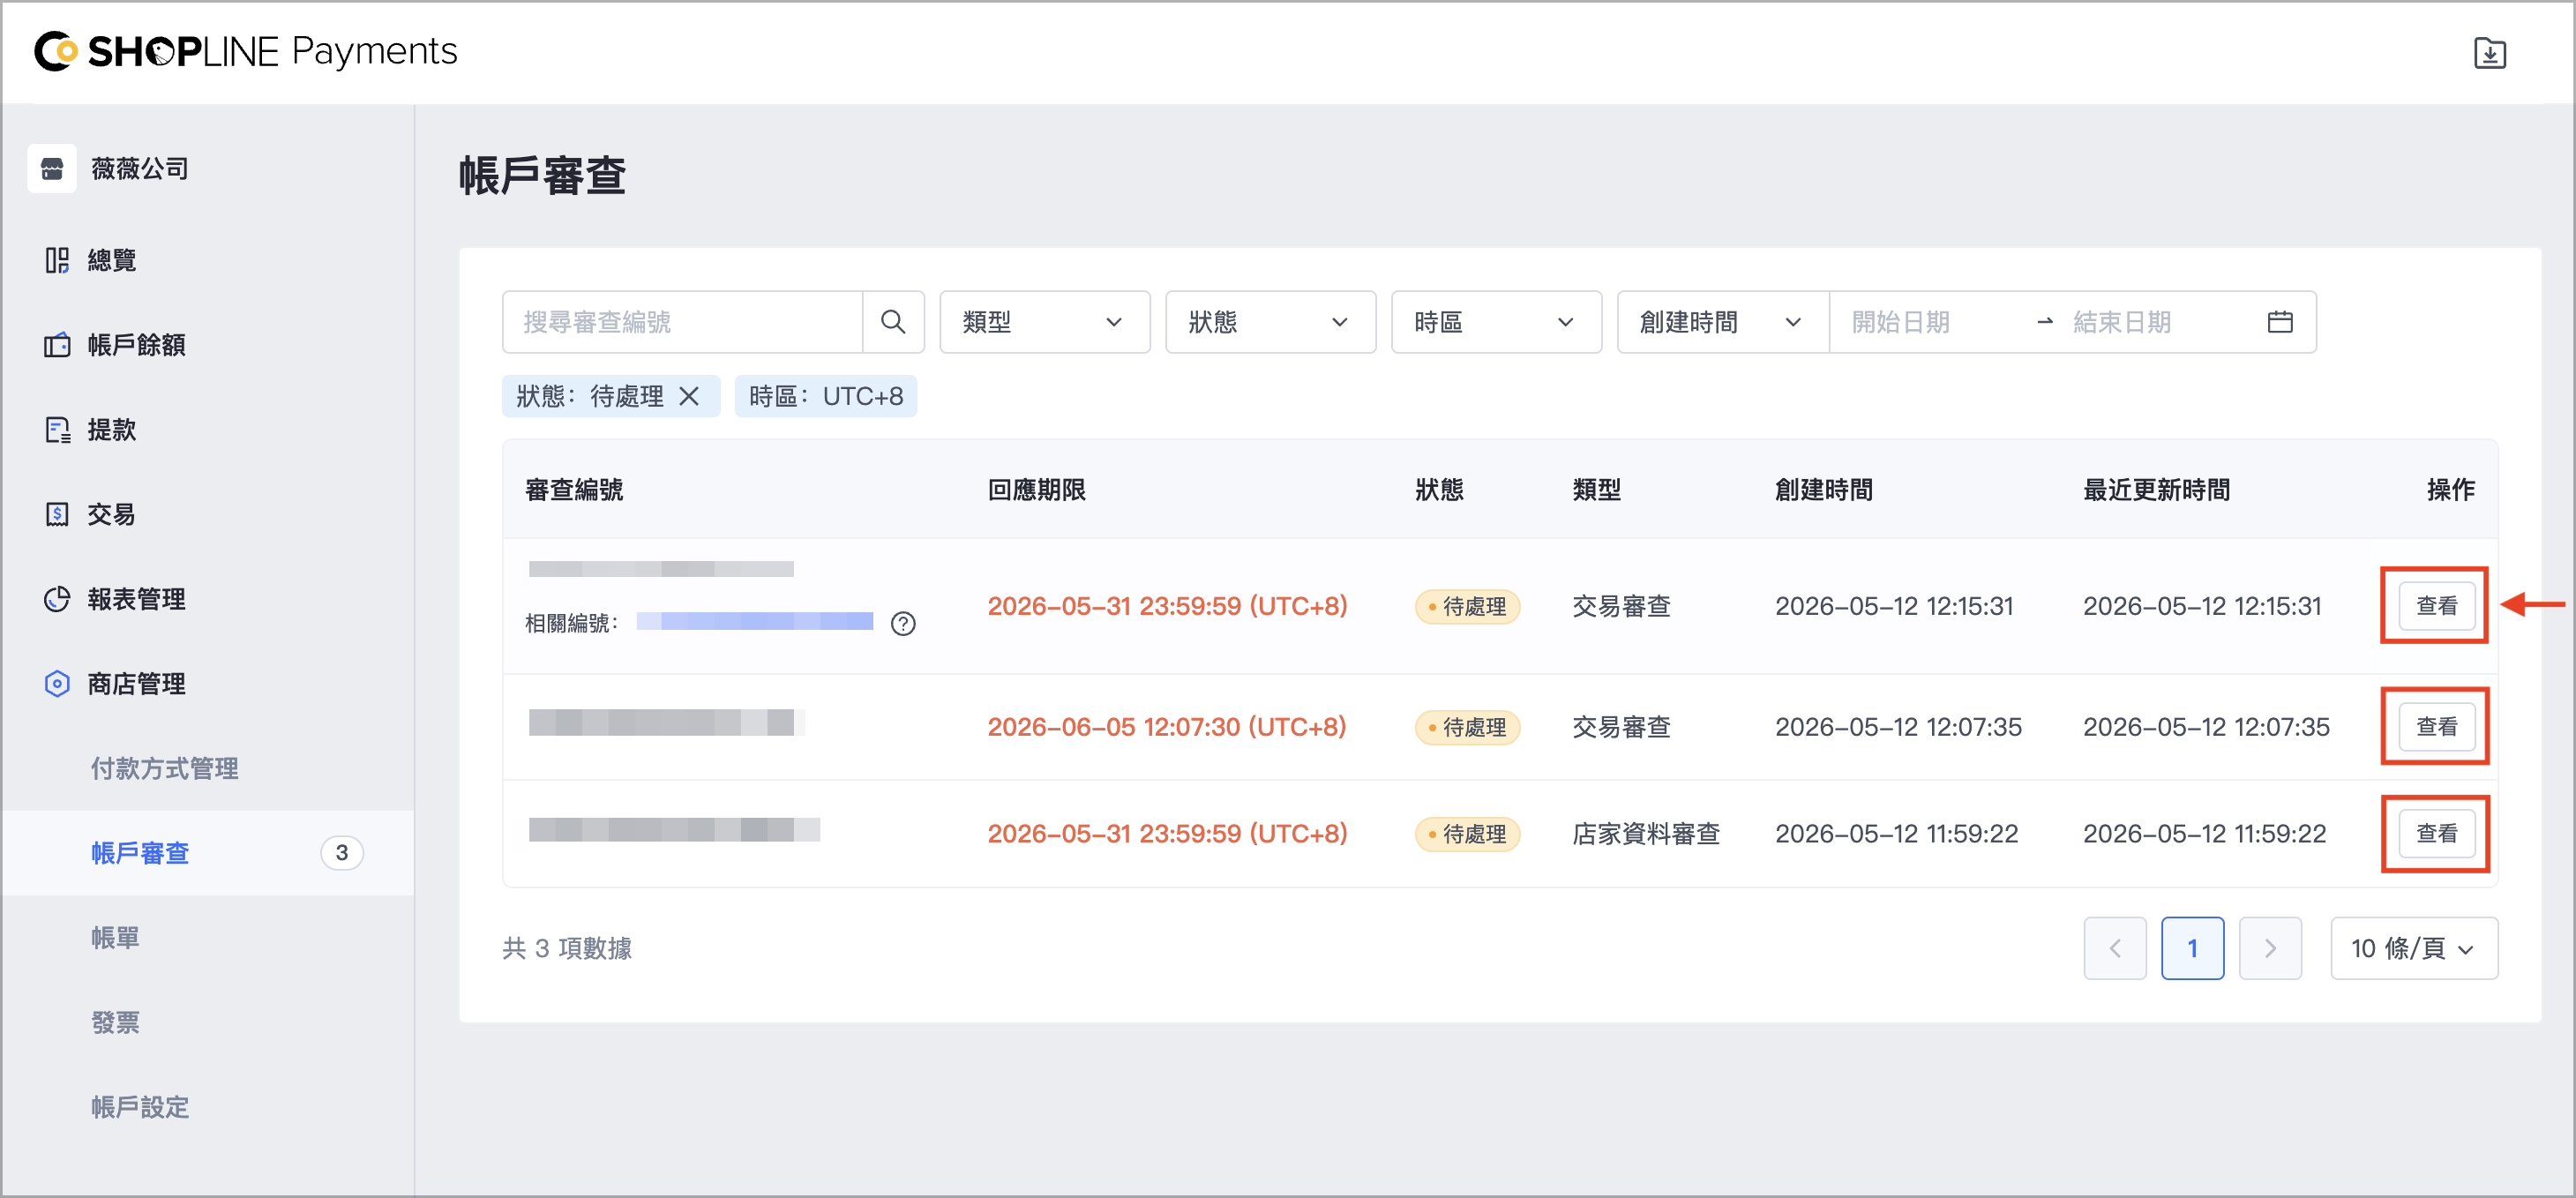Click 待處理 status badge of 店家資料審查 row
This screenshot has height=1198, width=2576.
pos(1467,834)
